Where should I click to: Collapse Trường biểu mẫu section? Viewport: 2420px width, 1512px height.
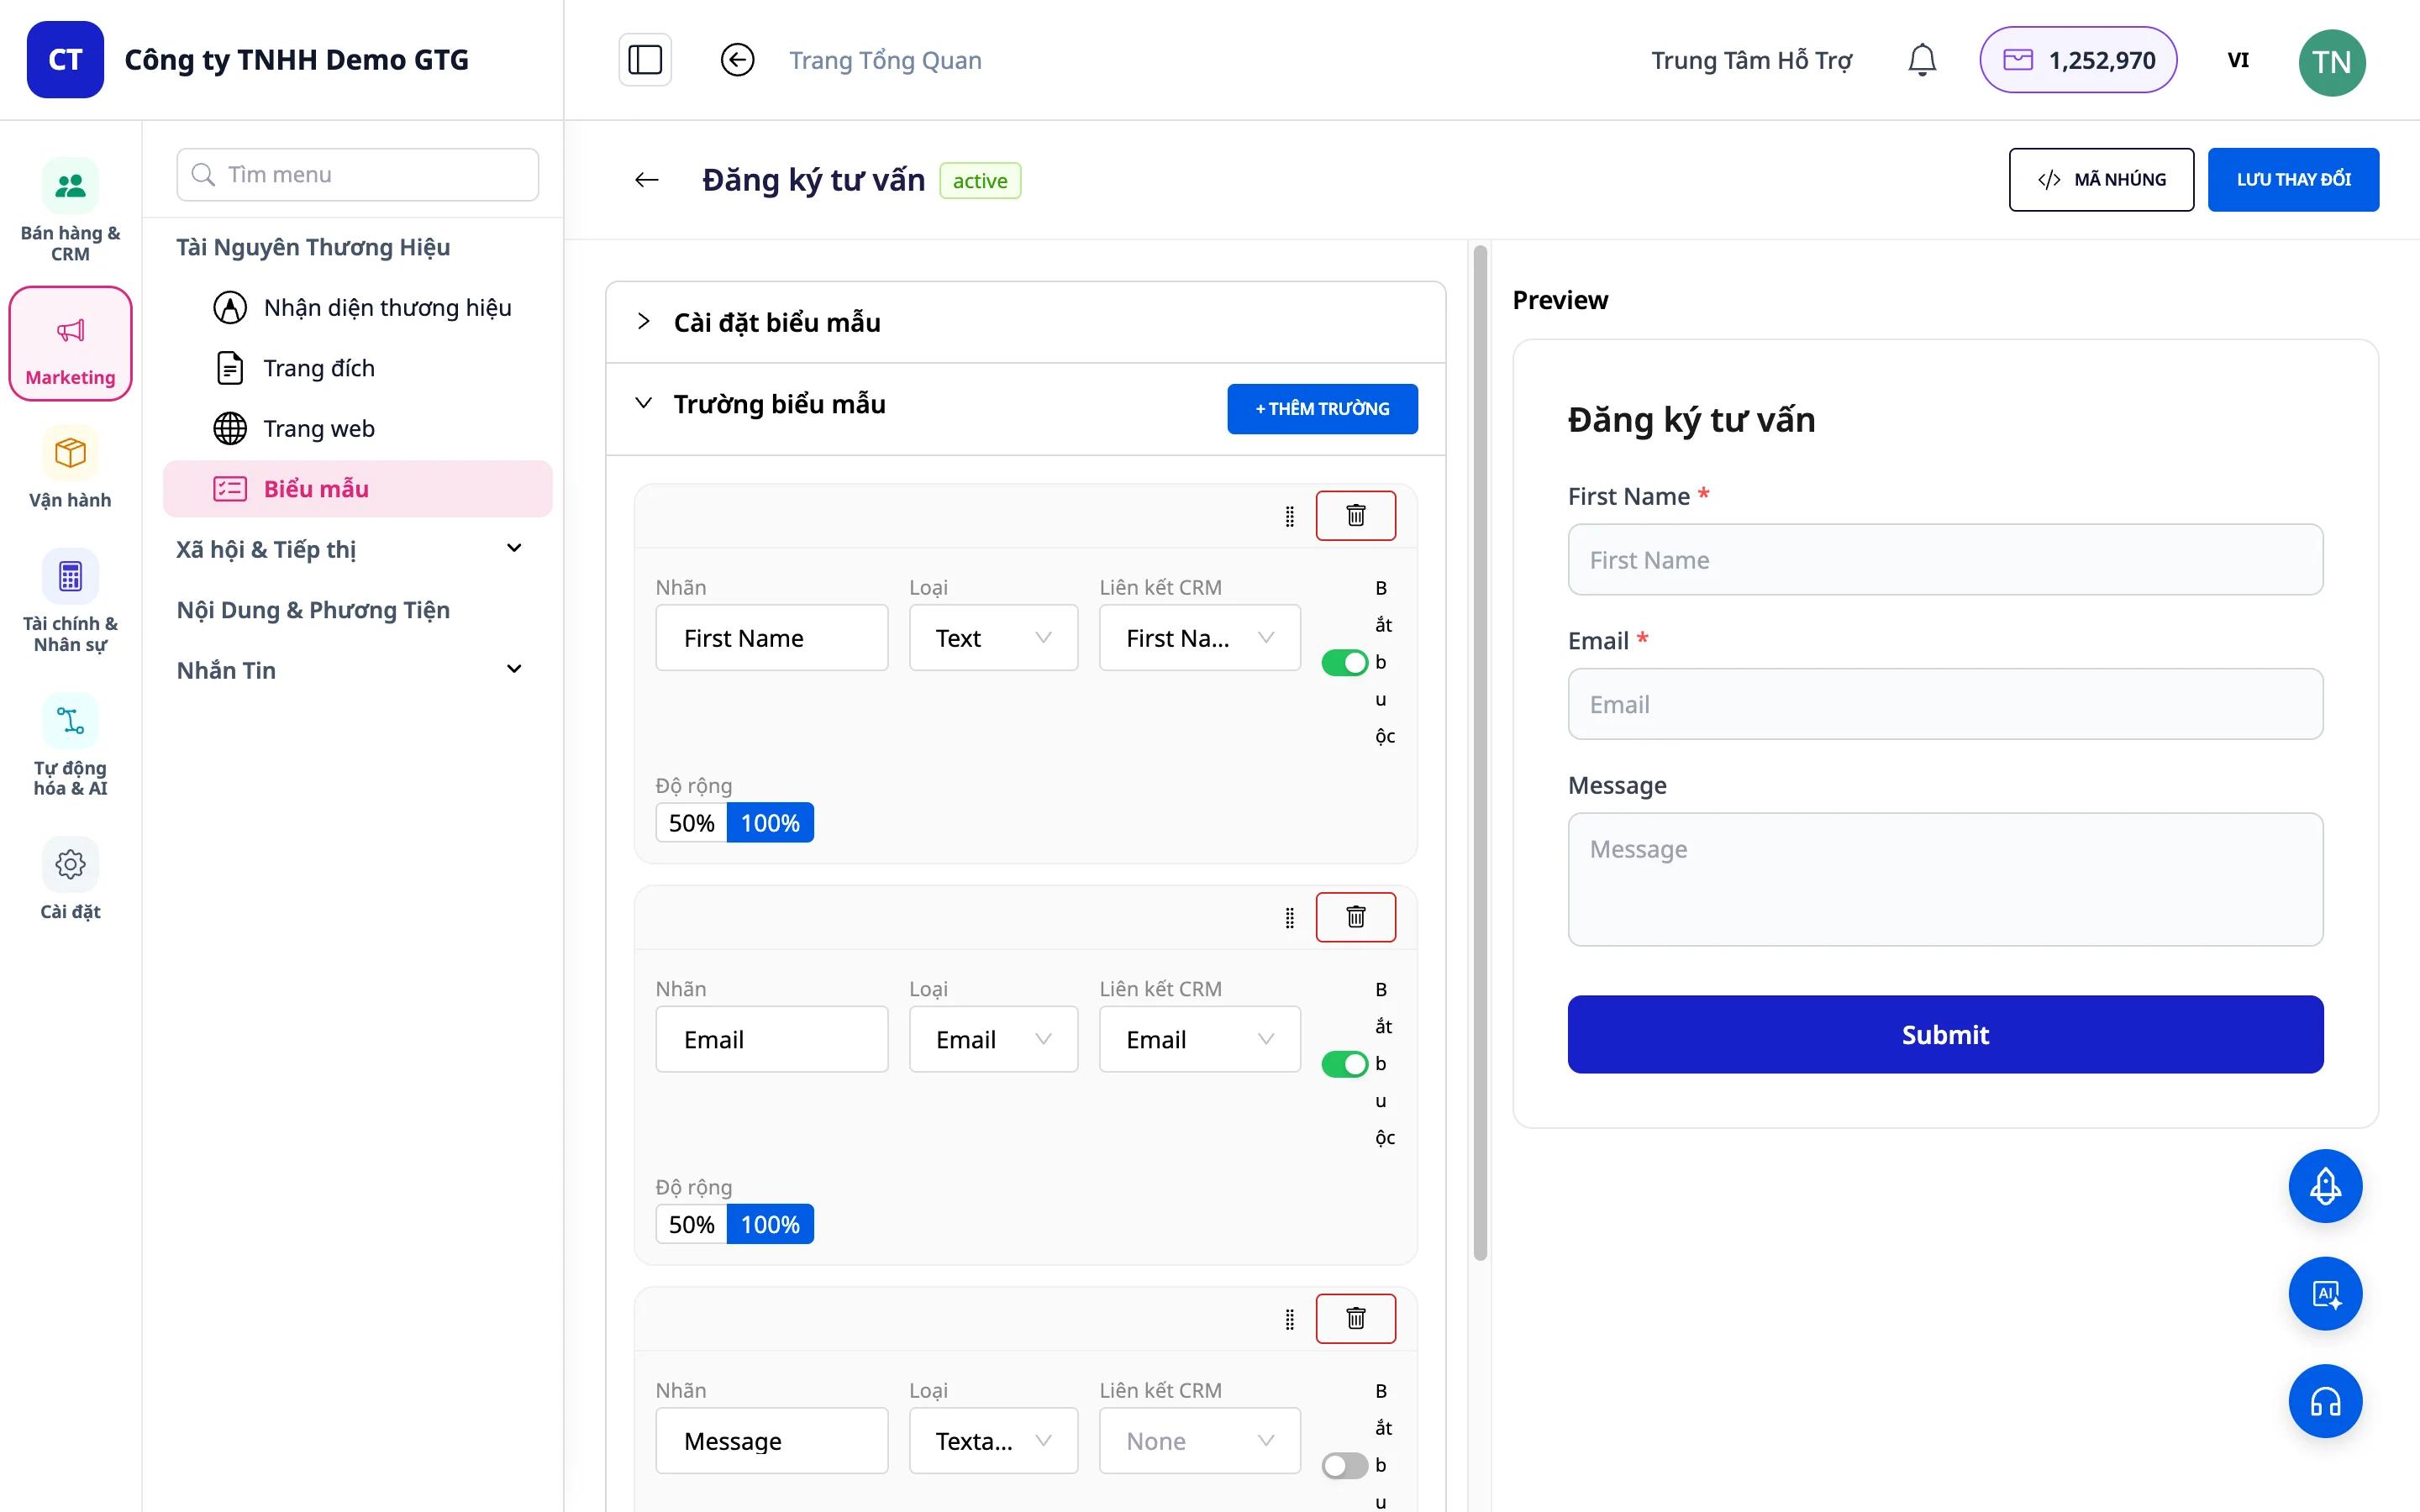click(644, 403)
